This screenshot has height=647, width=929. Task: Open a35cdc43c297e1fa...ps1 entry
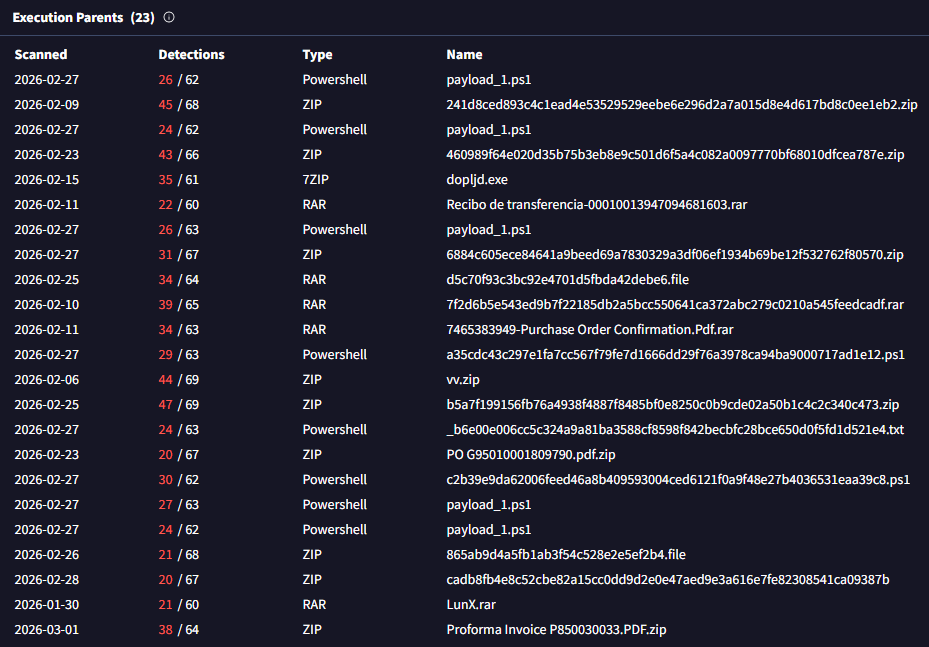tap(675, 355)
